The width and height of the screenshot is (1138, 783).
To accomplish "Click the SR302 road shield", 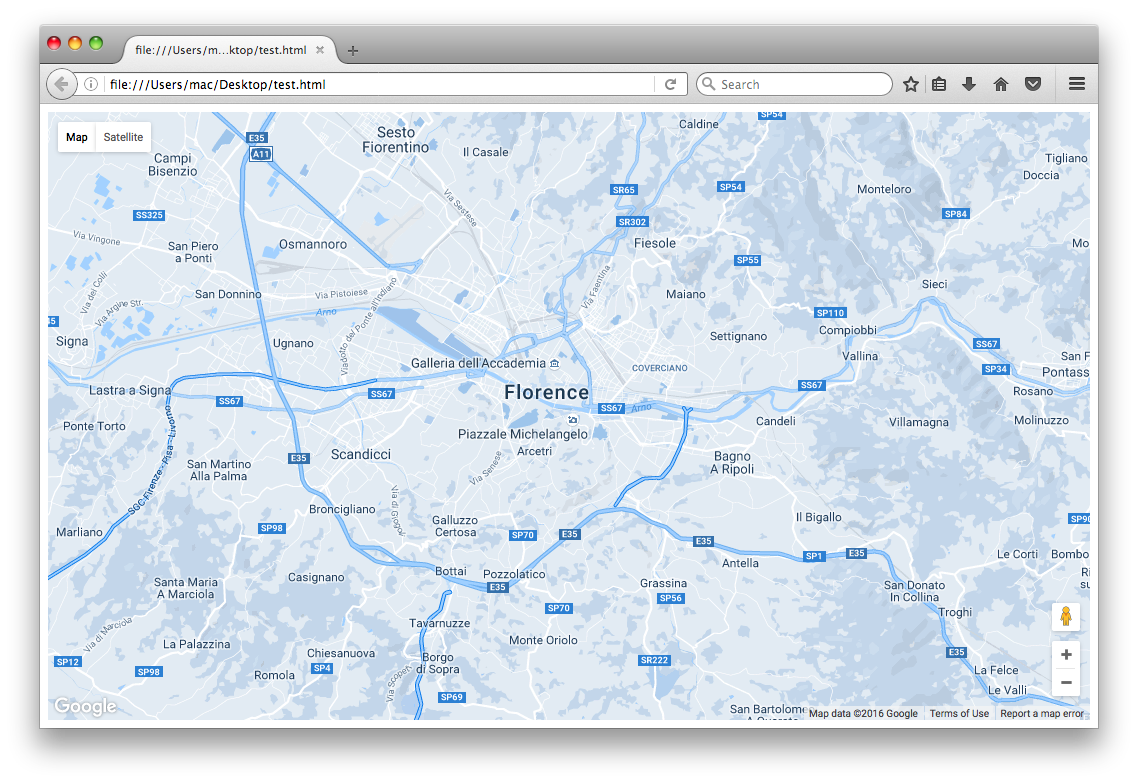I will coord(632,222).
